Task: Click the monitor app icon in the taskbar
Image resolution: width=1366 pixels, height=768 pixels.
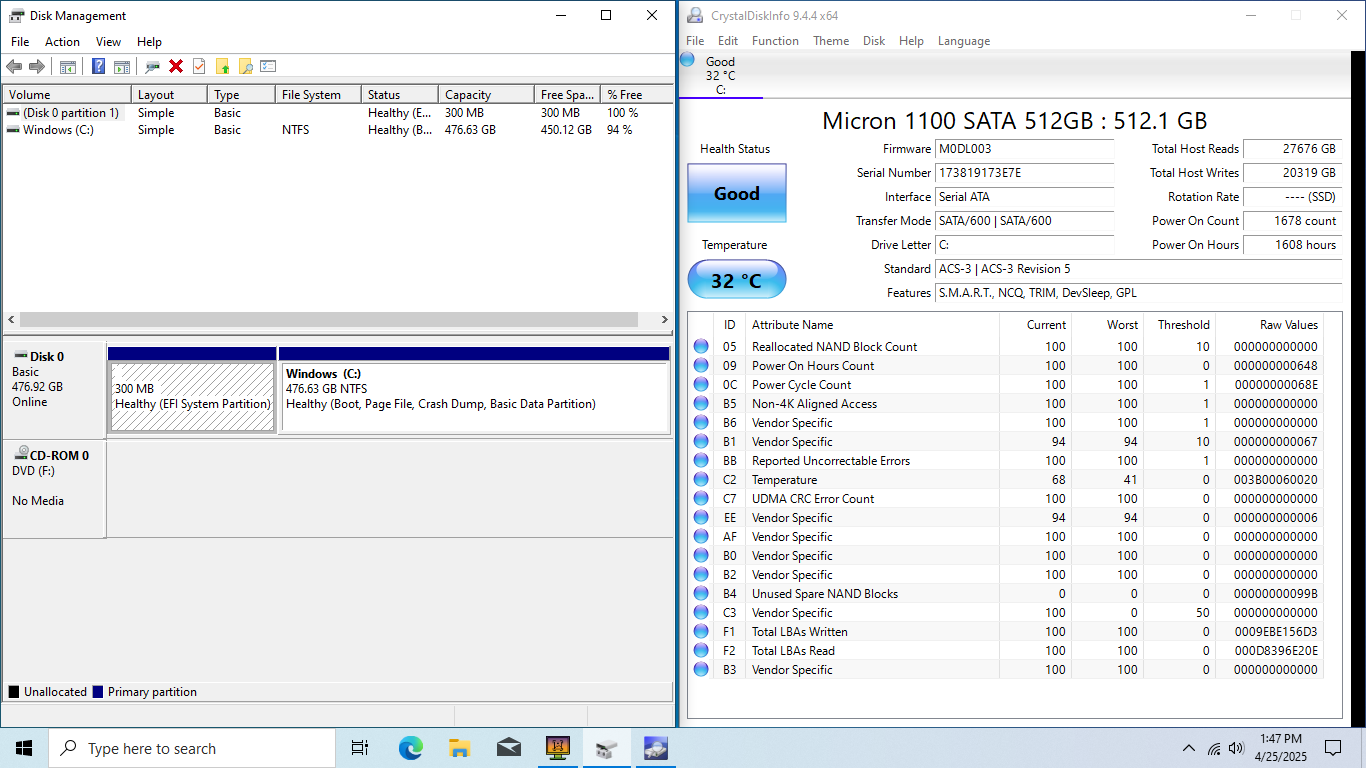Action: (x=557, y=748)
